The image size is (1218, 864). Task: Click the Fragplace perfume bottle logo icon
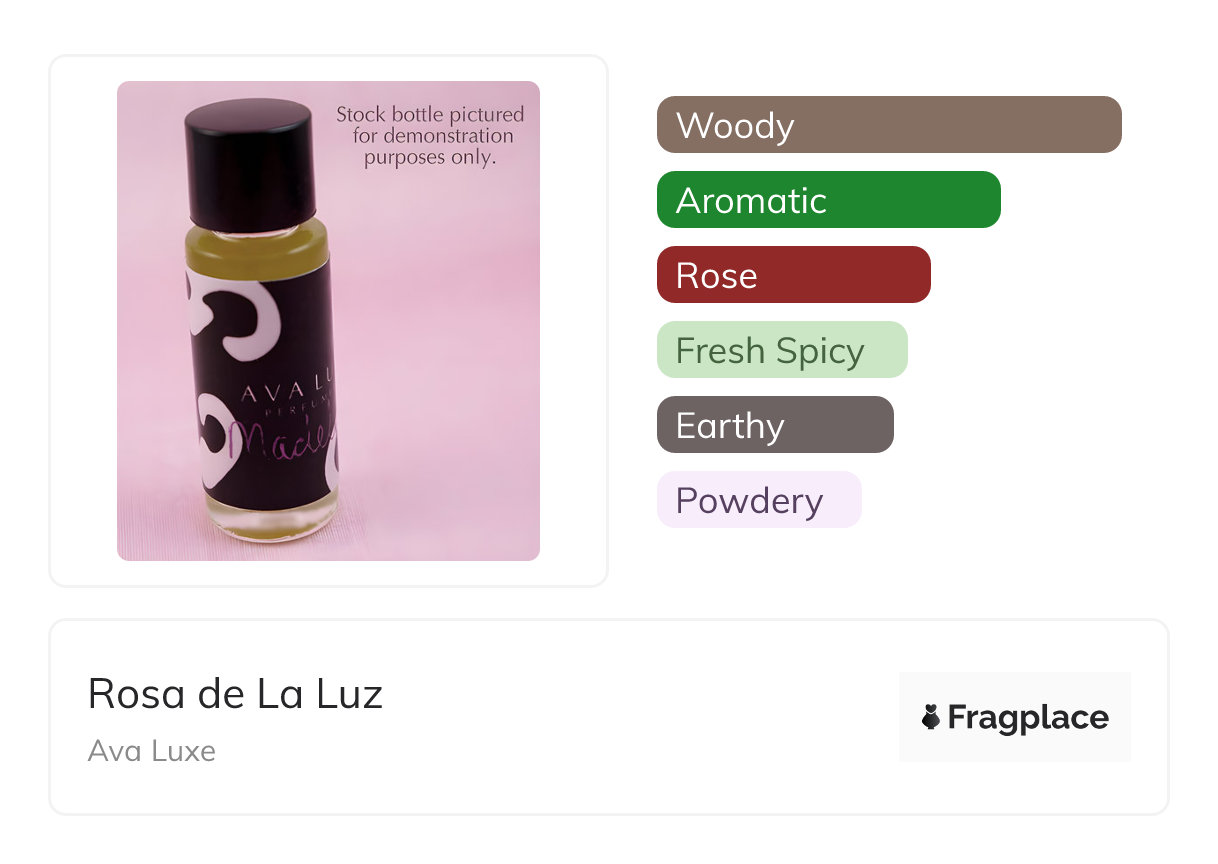(930, 717)
